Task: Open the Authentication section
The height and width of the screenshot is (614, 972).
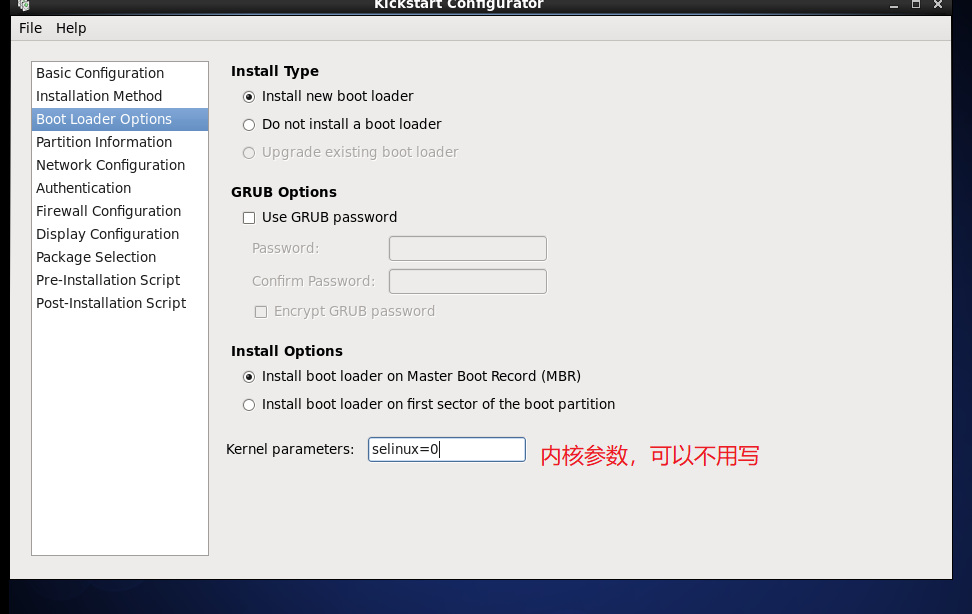Action: [120, 188]
